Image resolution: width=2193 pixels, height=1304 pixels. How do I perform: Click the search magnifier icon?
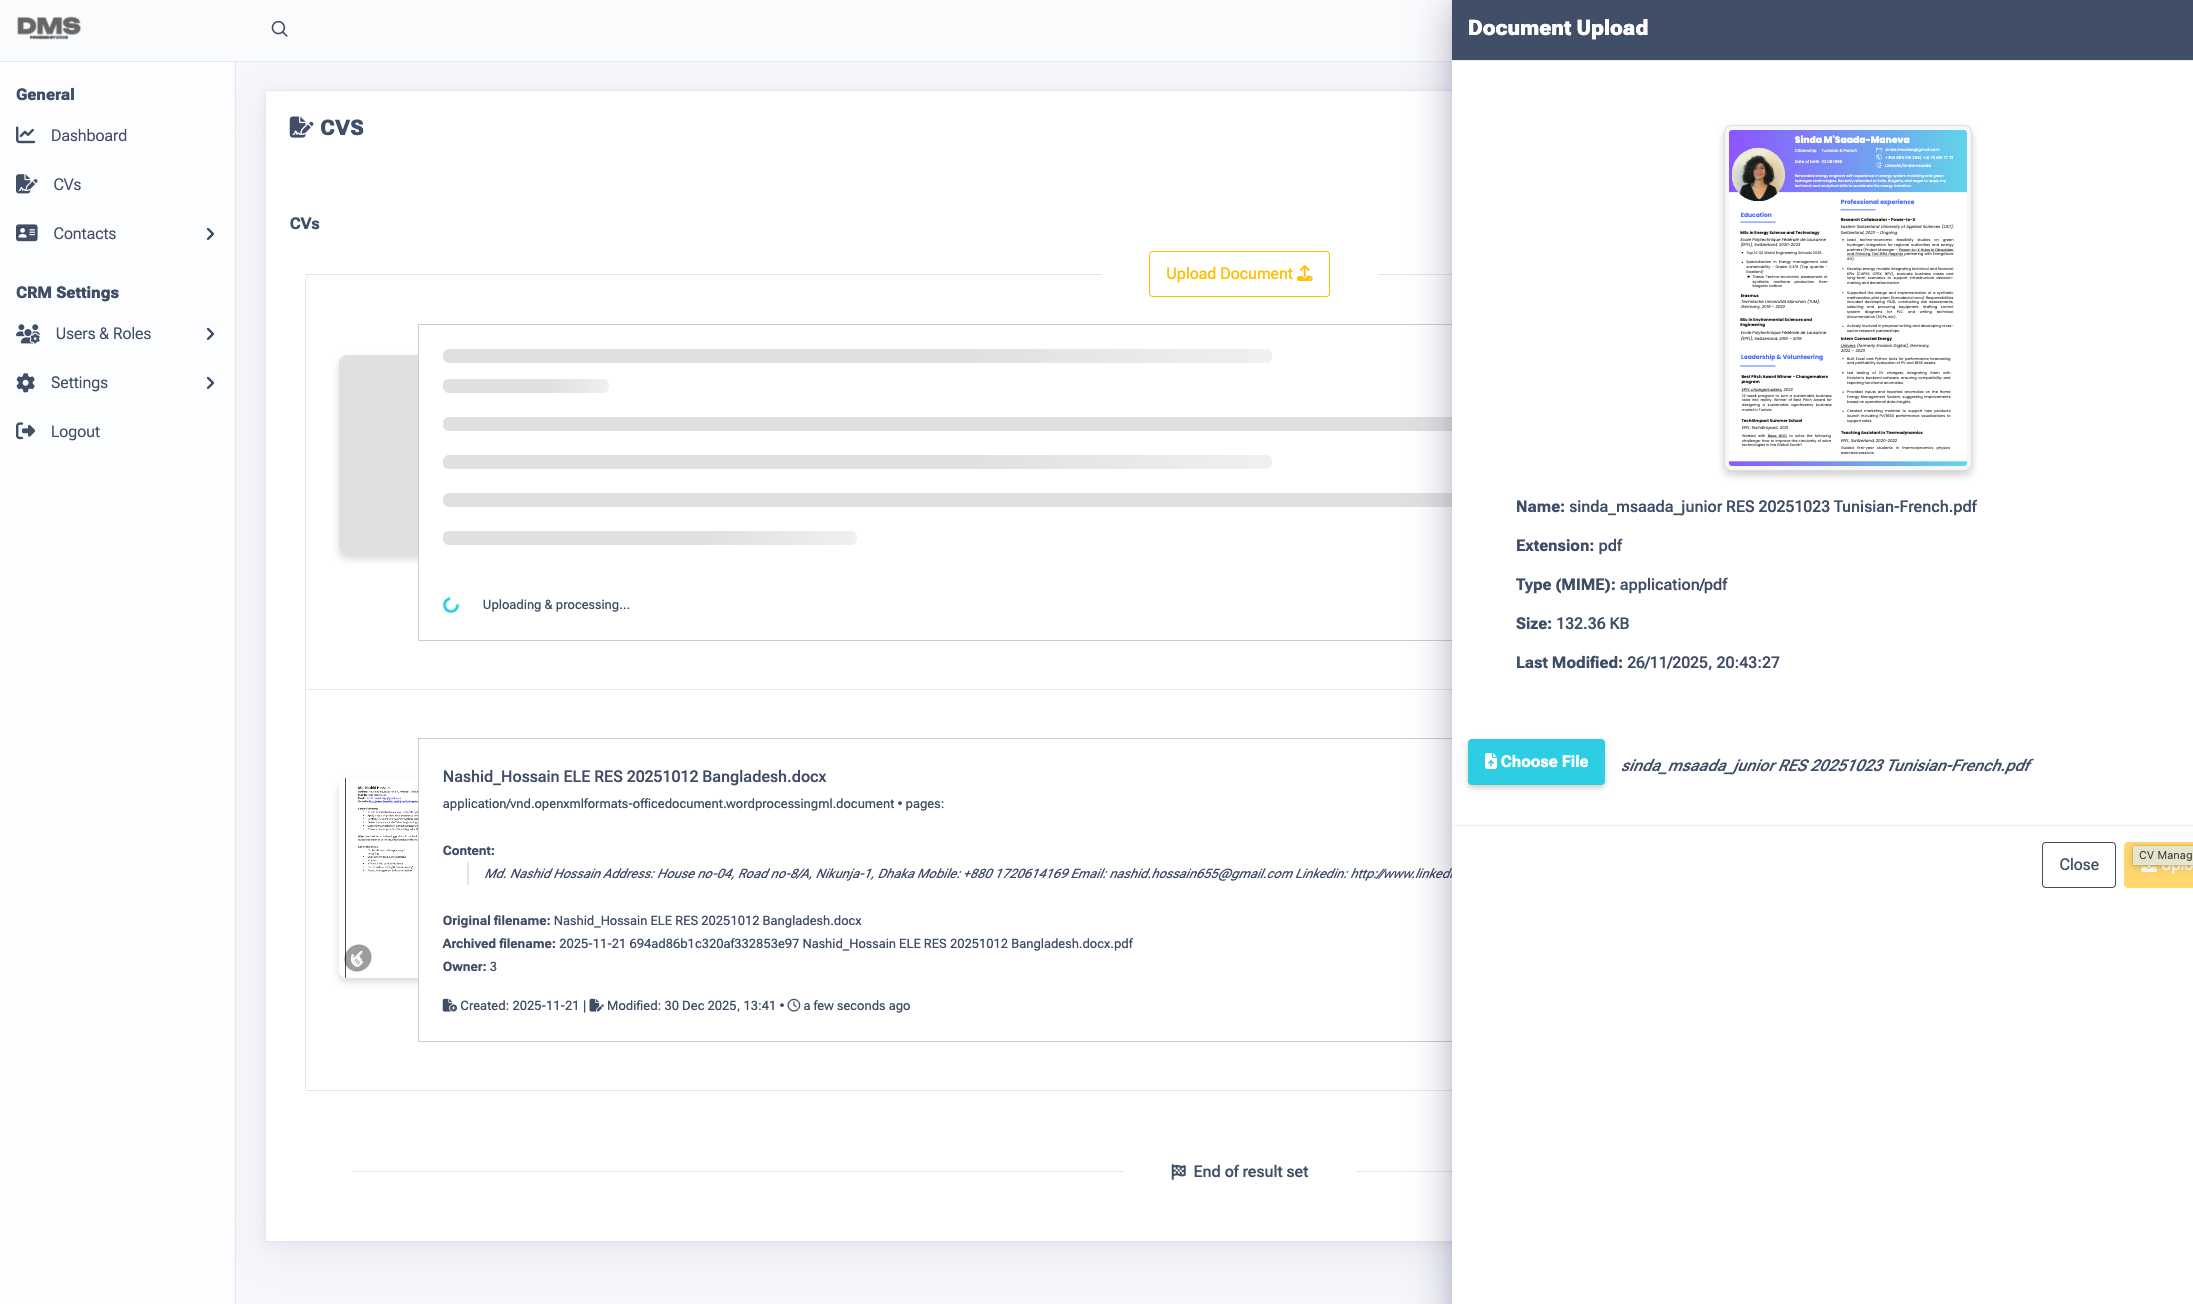point(279,29)
